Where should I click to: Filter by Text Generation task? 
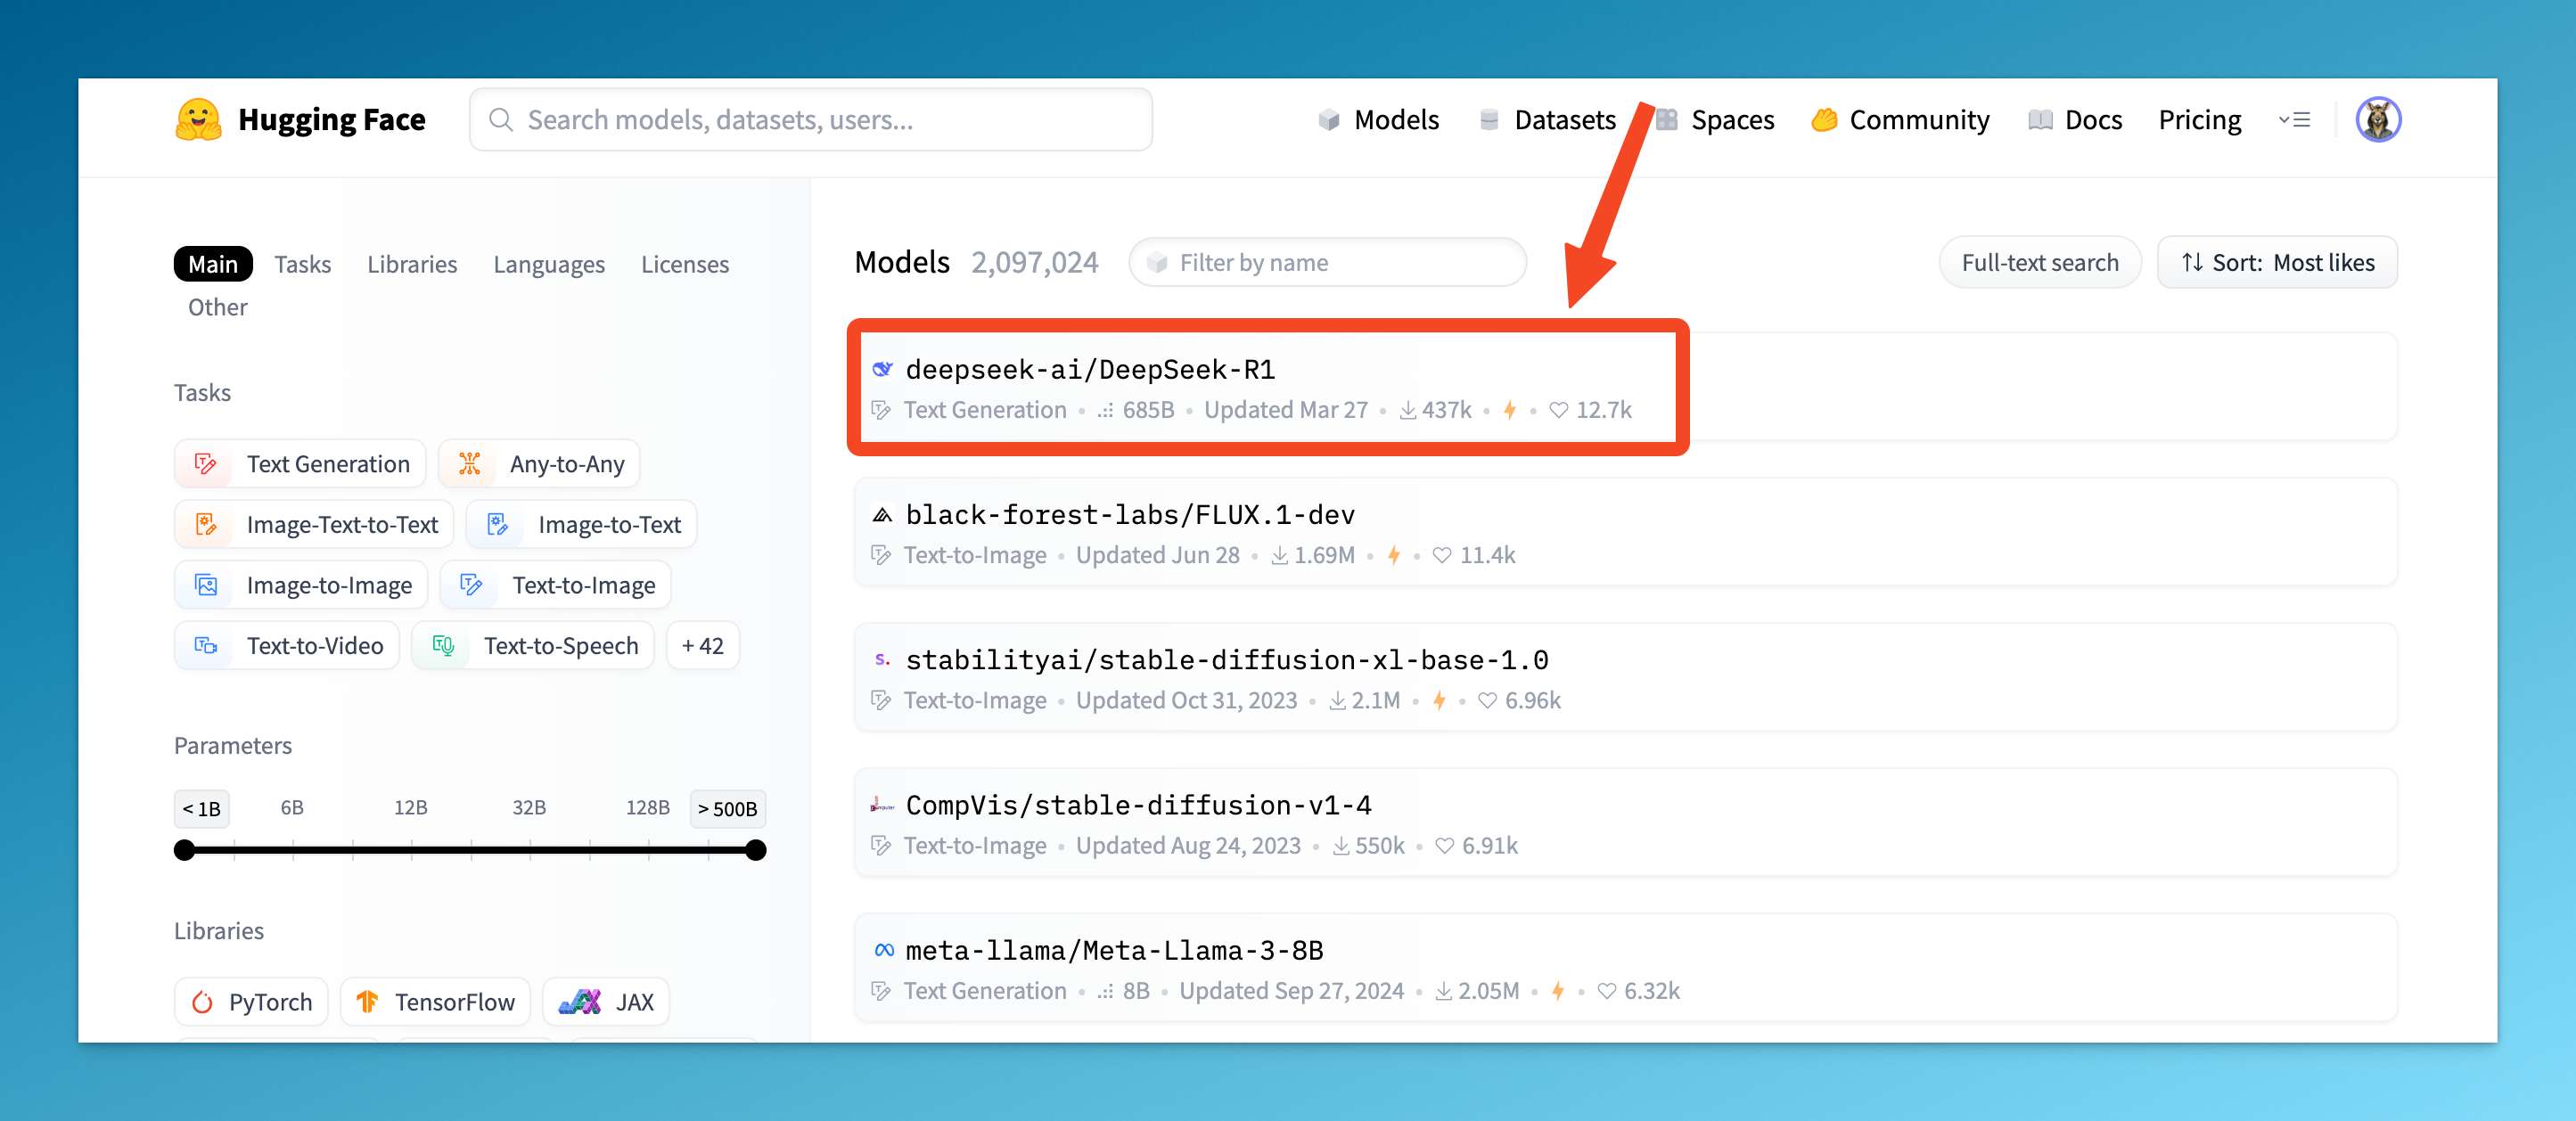coord(300,464)
